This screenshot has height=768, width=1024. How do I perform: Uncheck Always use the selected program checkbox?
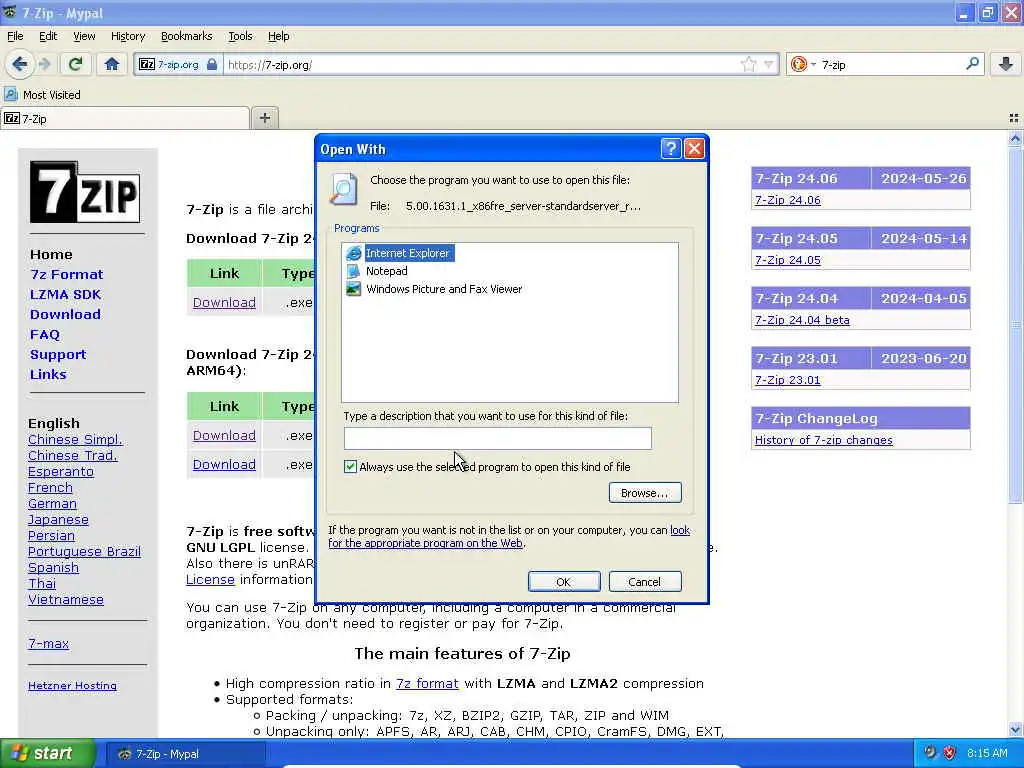click(x=351, y=466)
